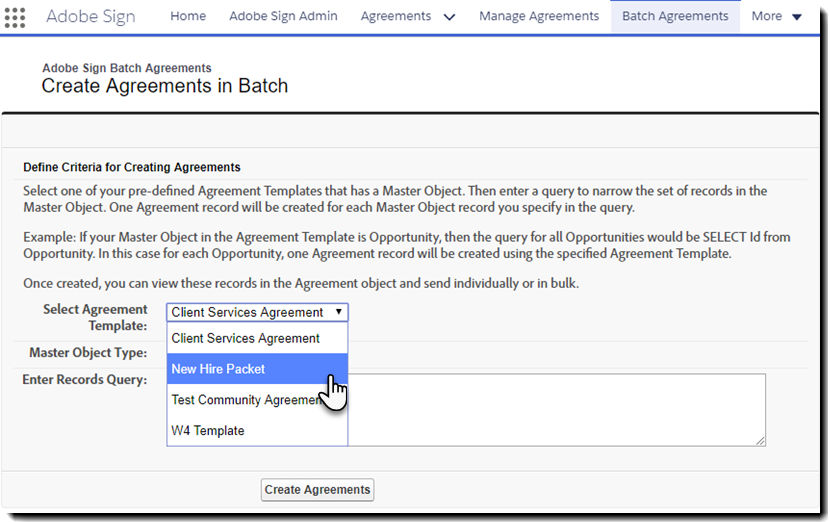Select the Test Community Agreement option
The width and height of the screenshot is (830, 522).
[x=244, y=400]
